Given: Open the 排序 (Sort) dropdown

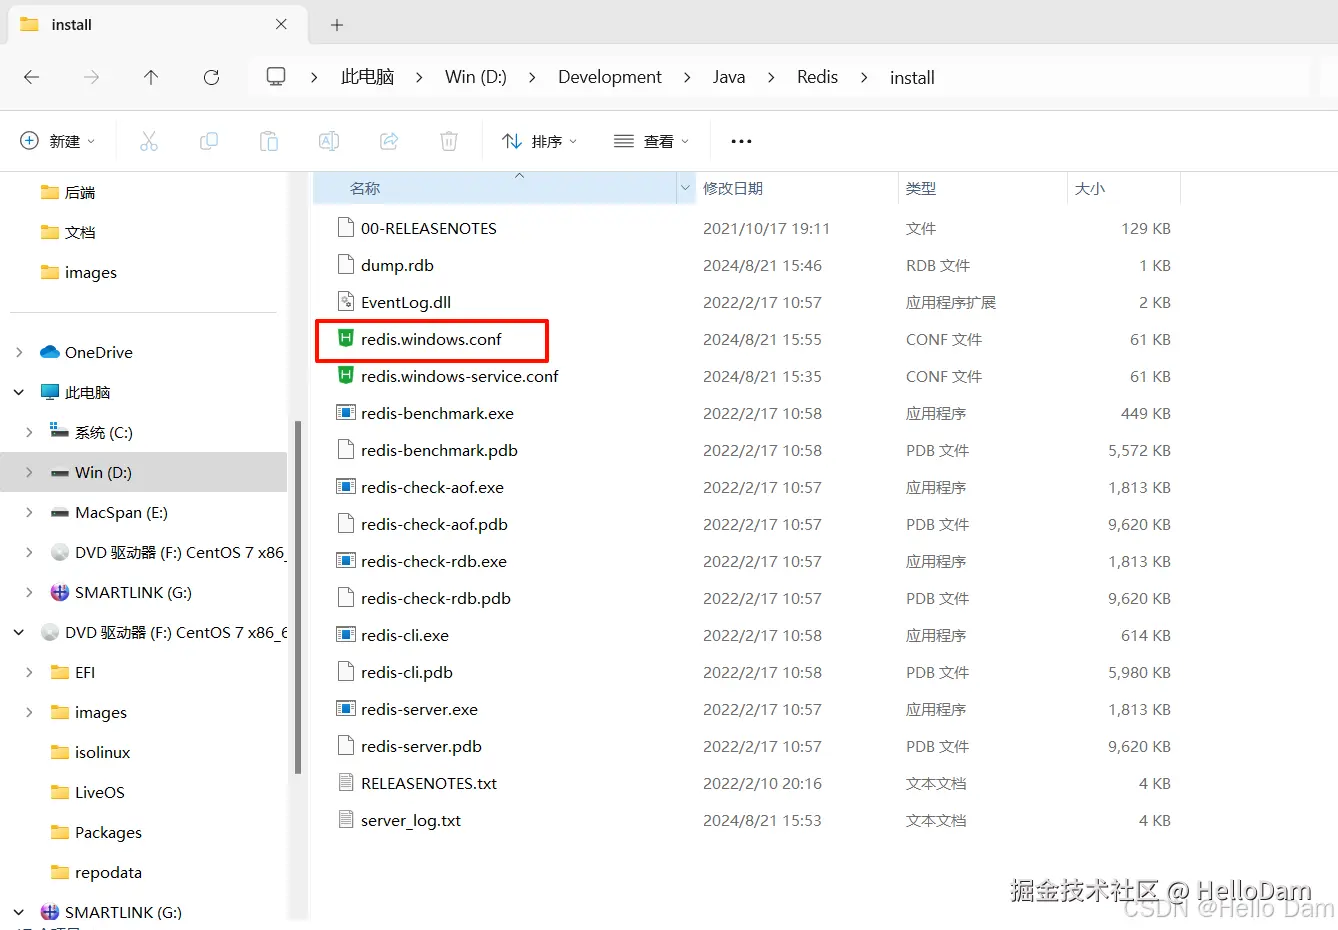Looking at the screenshot, I should [x=540, y=141].
